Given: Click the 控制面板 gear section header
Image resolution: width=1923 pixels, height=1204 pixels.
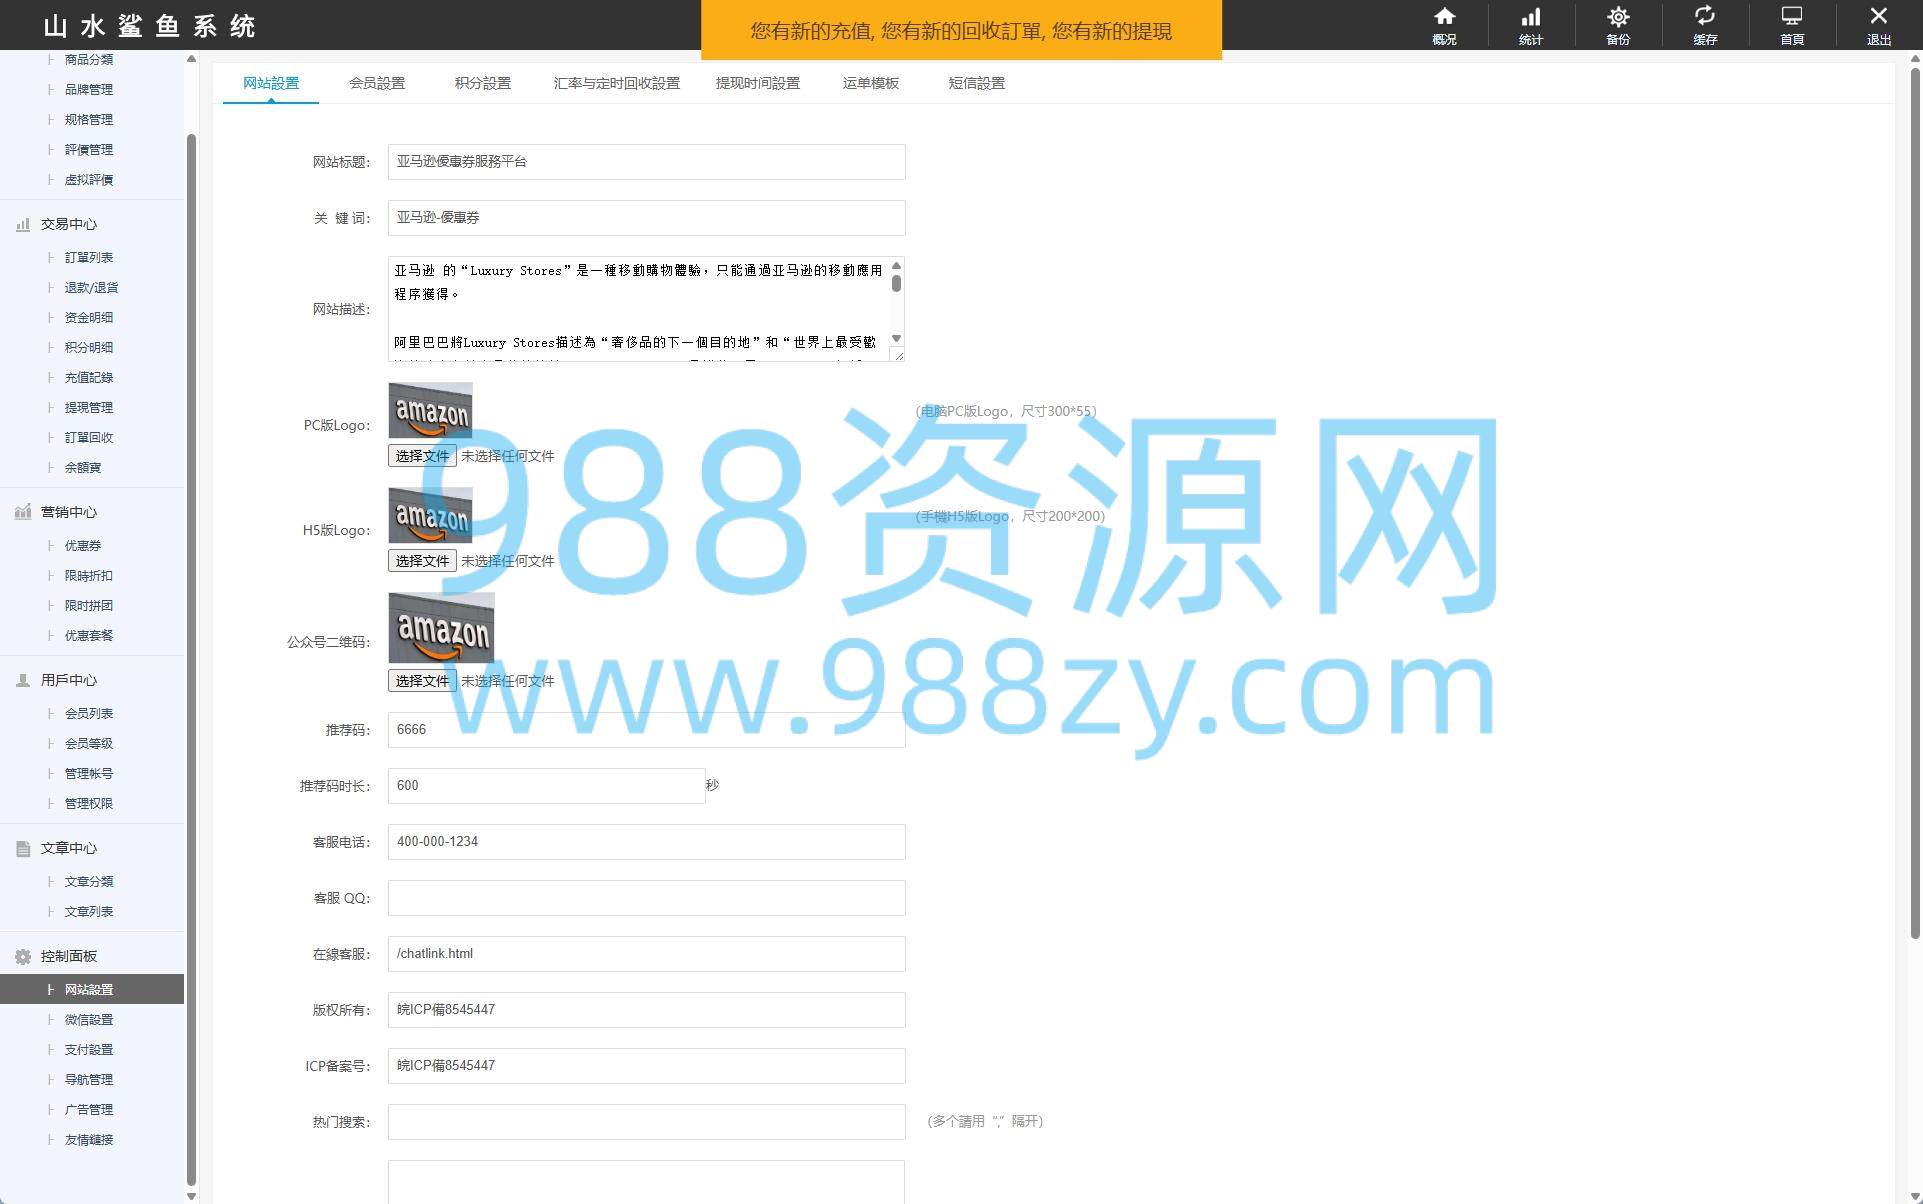Looking at the screenshot, I should 68,956.
